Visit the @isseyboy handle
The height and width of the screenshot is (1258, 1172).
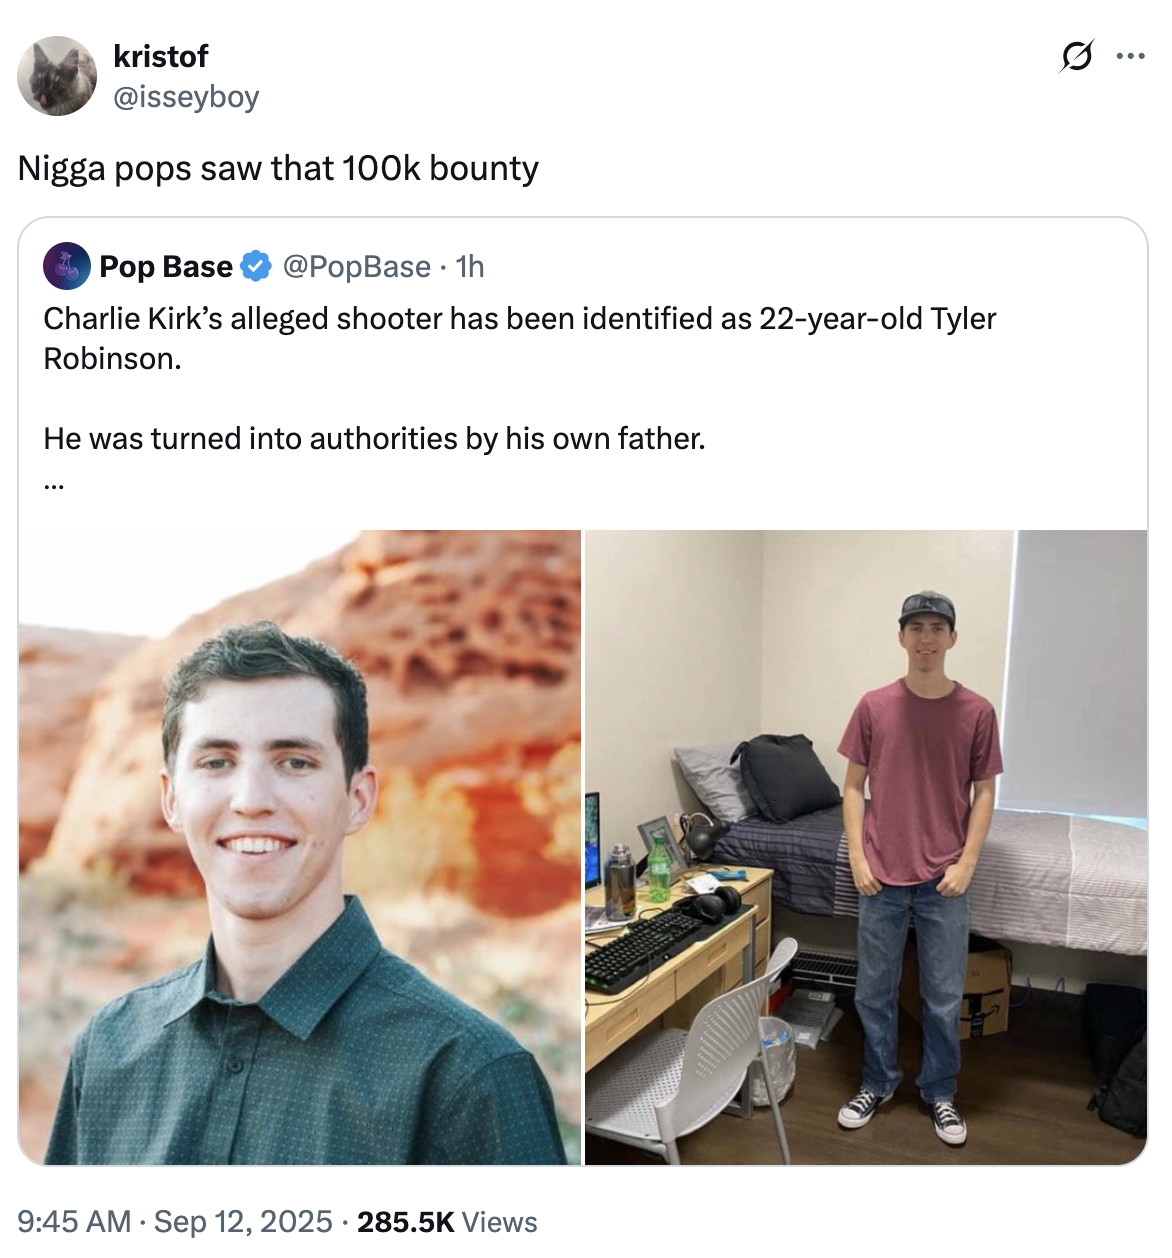click(x=186, y=97)
